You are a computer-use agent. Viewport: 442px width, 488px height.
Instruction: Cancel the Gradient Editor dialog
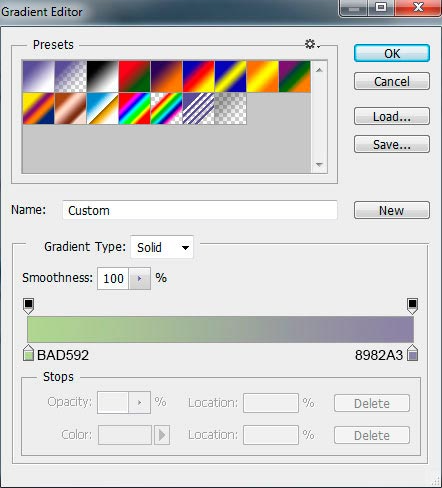click(x=392, y=81)
